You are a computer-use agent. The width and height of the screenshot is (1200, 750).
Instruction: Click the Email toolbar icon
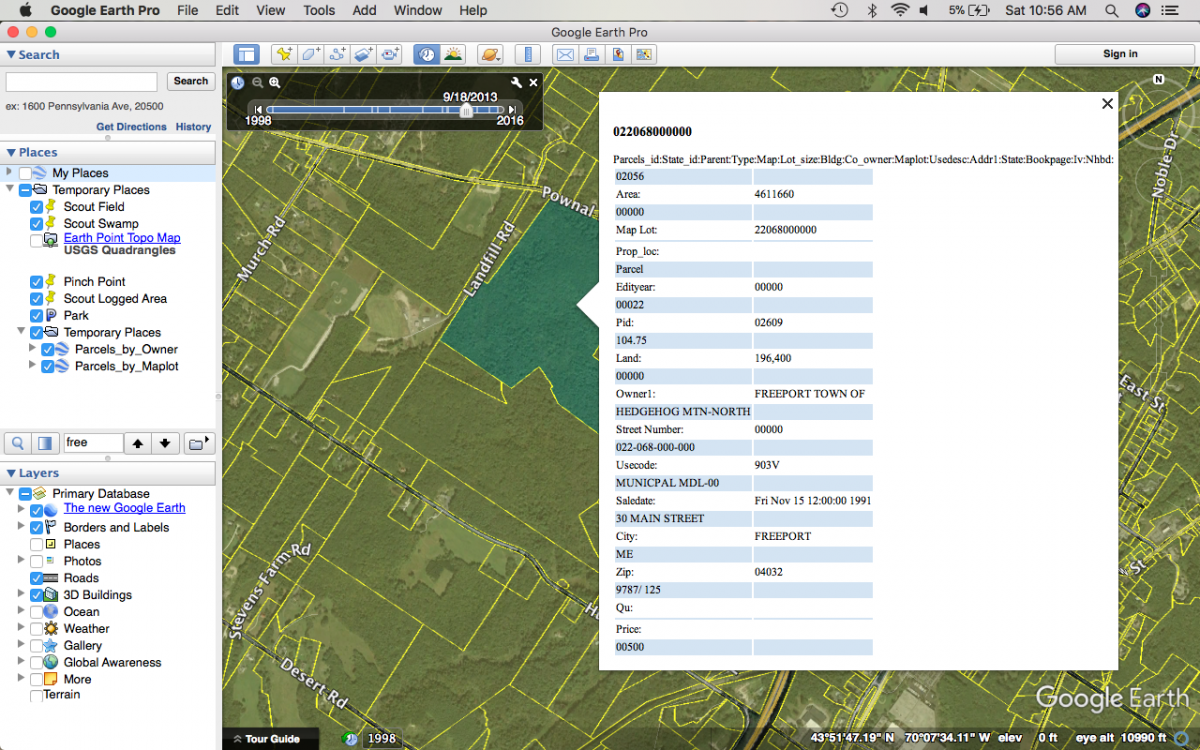pos(565,55)
